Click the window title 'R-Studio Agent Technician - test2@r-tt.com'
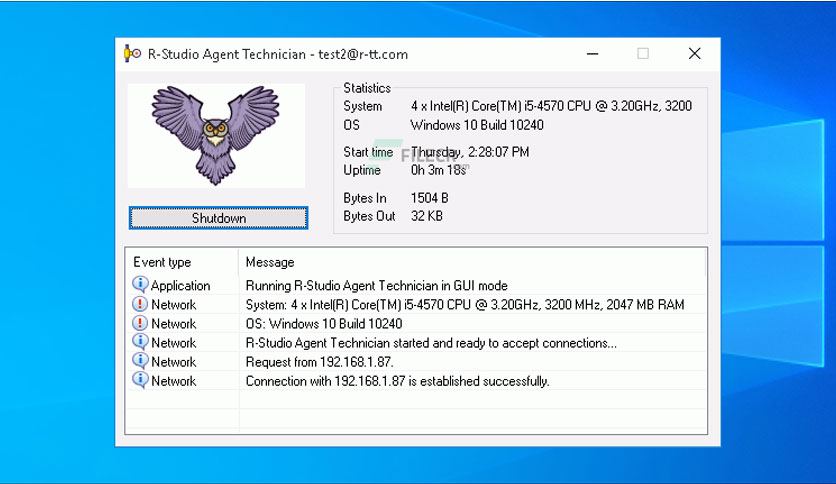Viewport: 836px width, 484px height. 278,54
